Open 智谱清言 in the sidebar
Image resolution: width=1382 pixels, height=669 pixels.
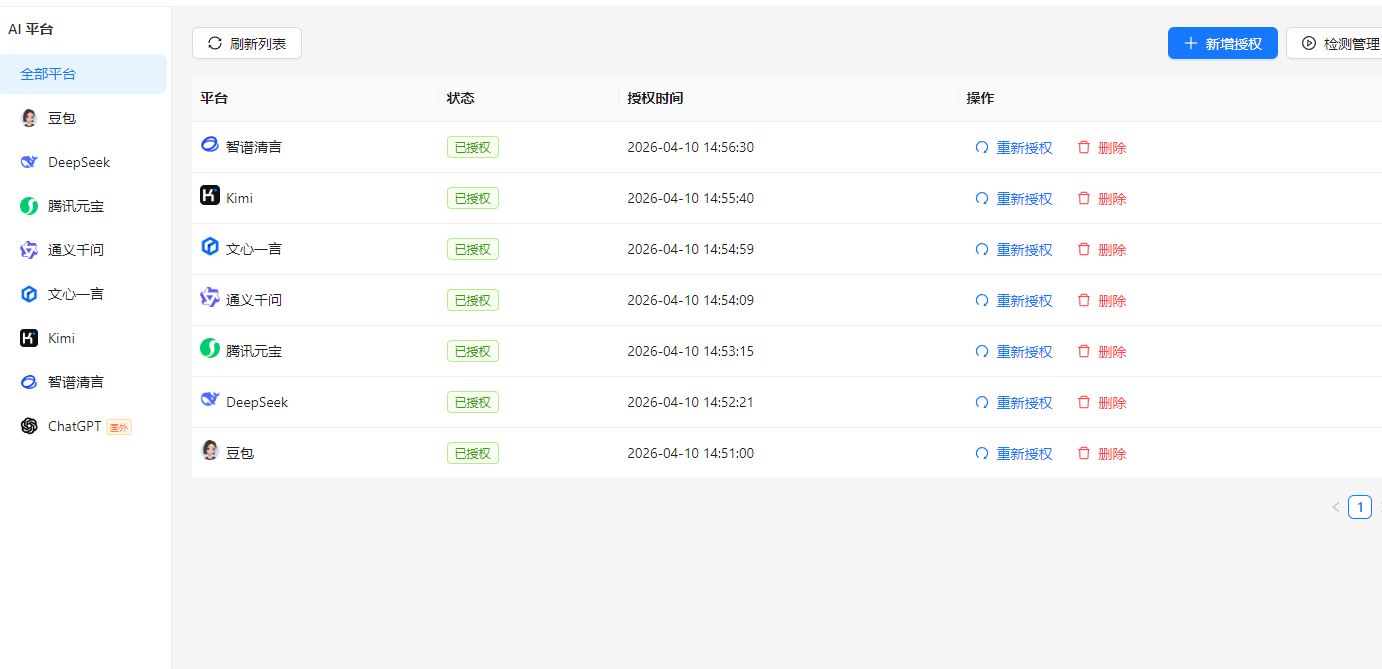[83, 382]
